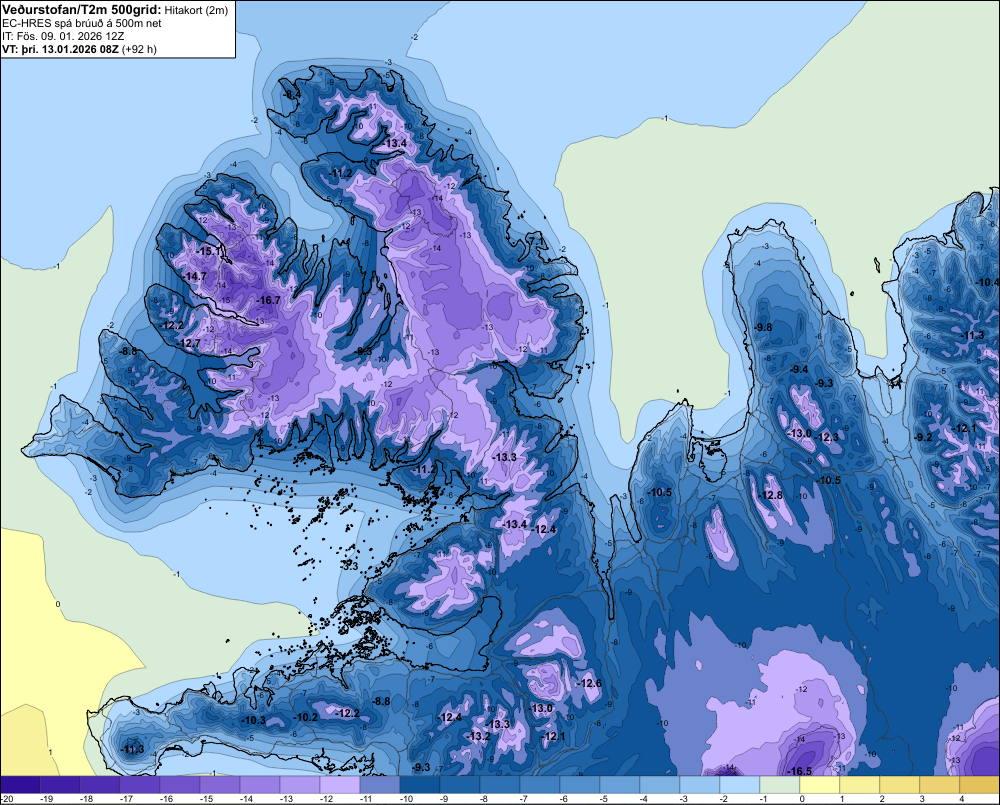Click the -3.3 label among the islands

coord(350,566)
